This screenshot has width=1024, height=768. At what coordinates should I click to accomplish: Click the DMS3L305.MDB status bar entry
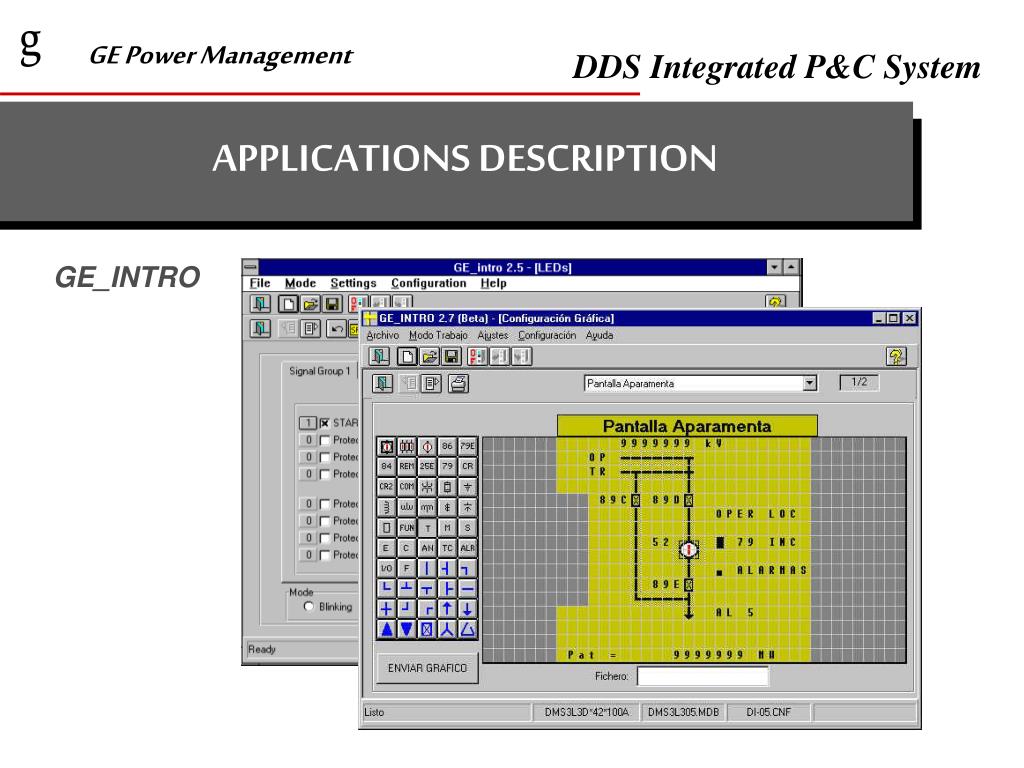[x=683, y=712]
